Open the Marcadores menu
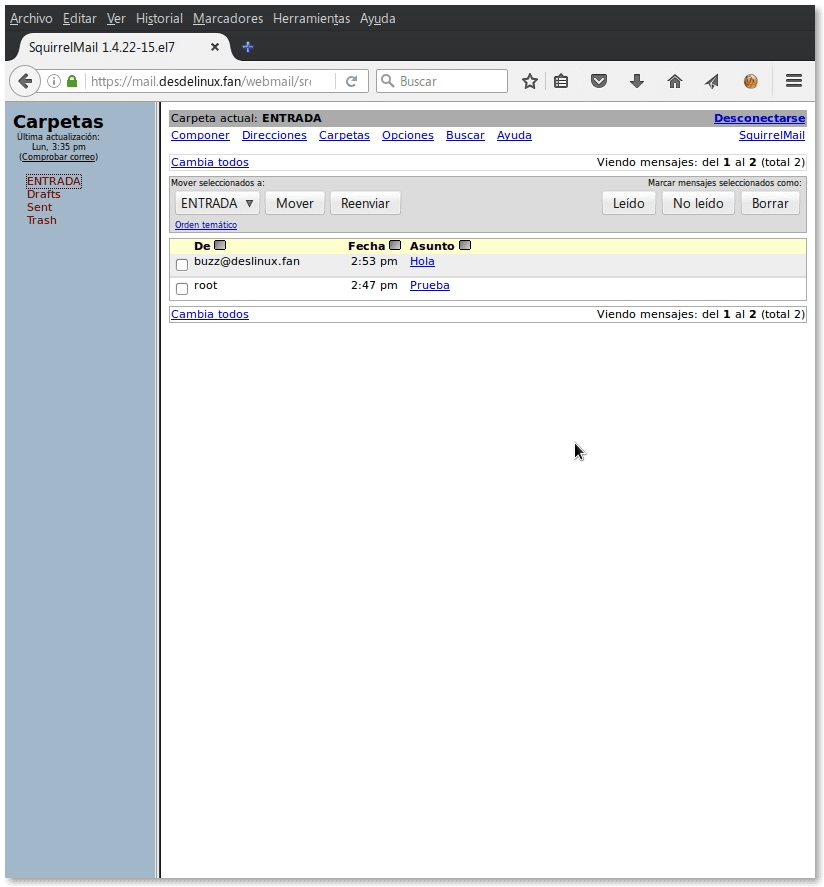Screen dimensions: 824x887 click(x=228, y=19)
